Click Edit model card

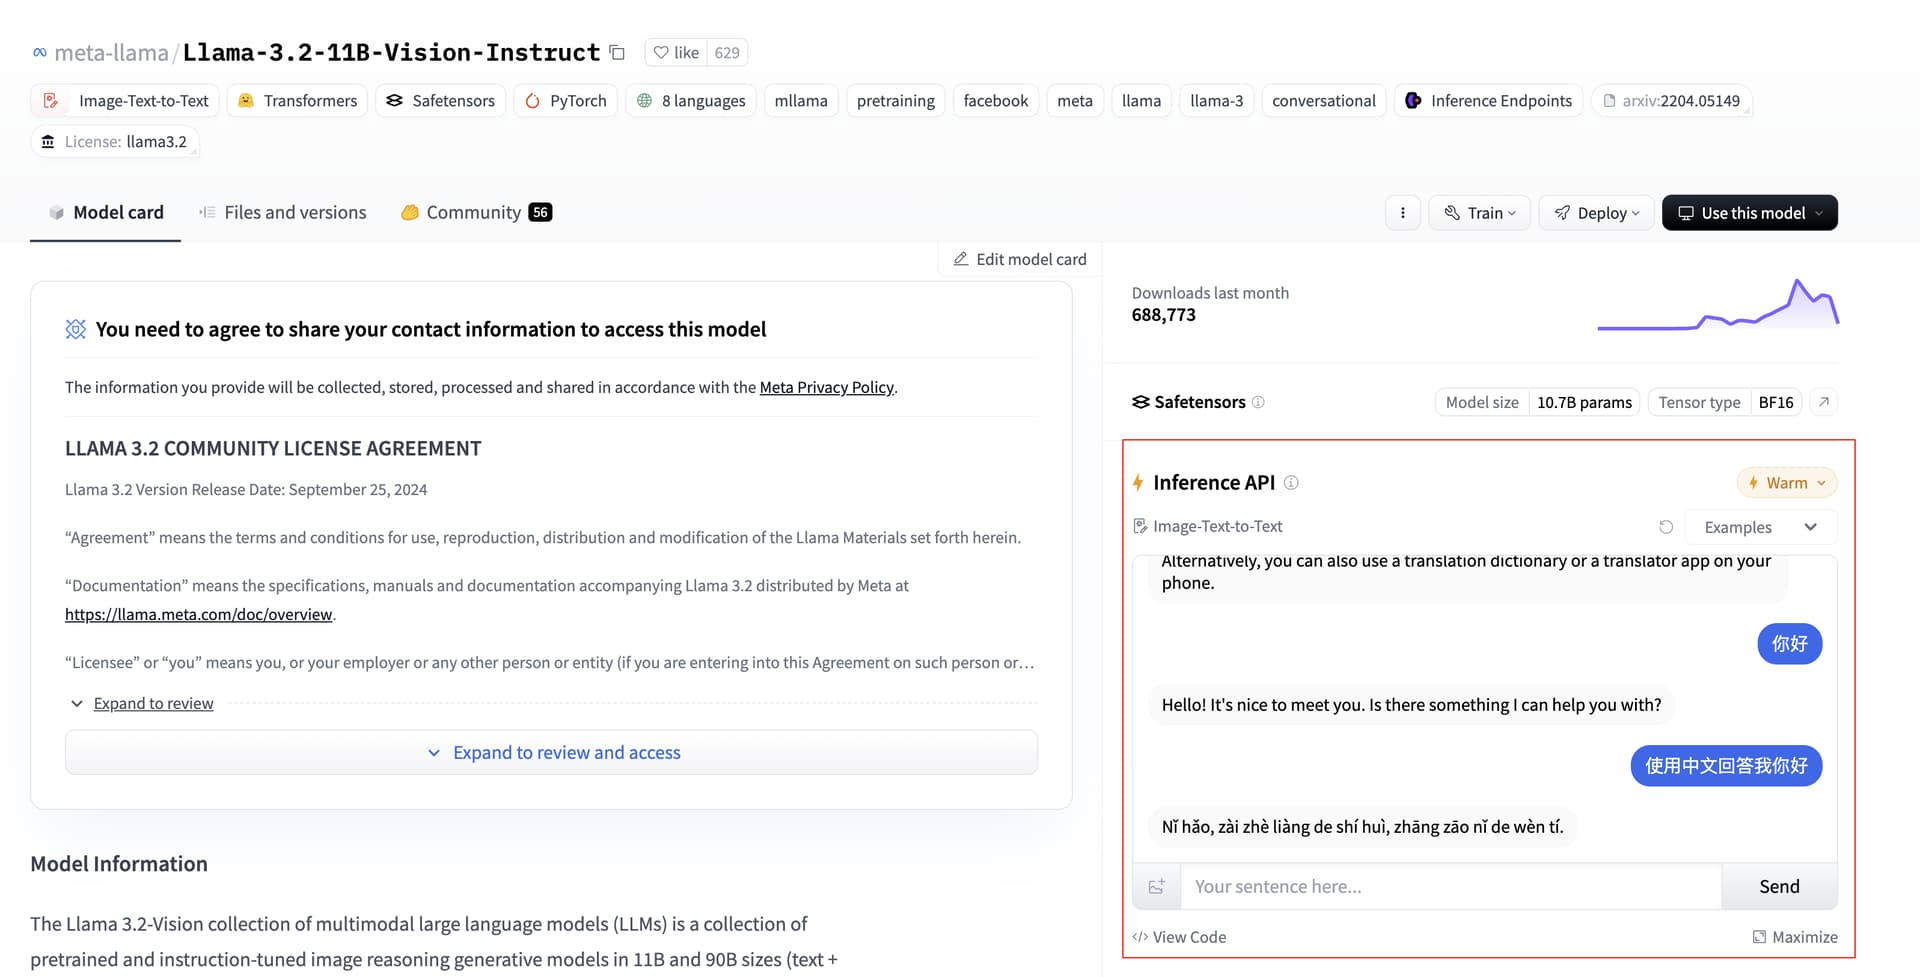[1019, 259]
